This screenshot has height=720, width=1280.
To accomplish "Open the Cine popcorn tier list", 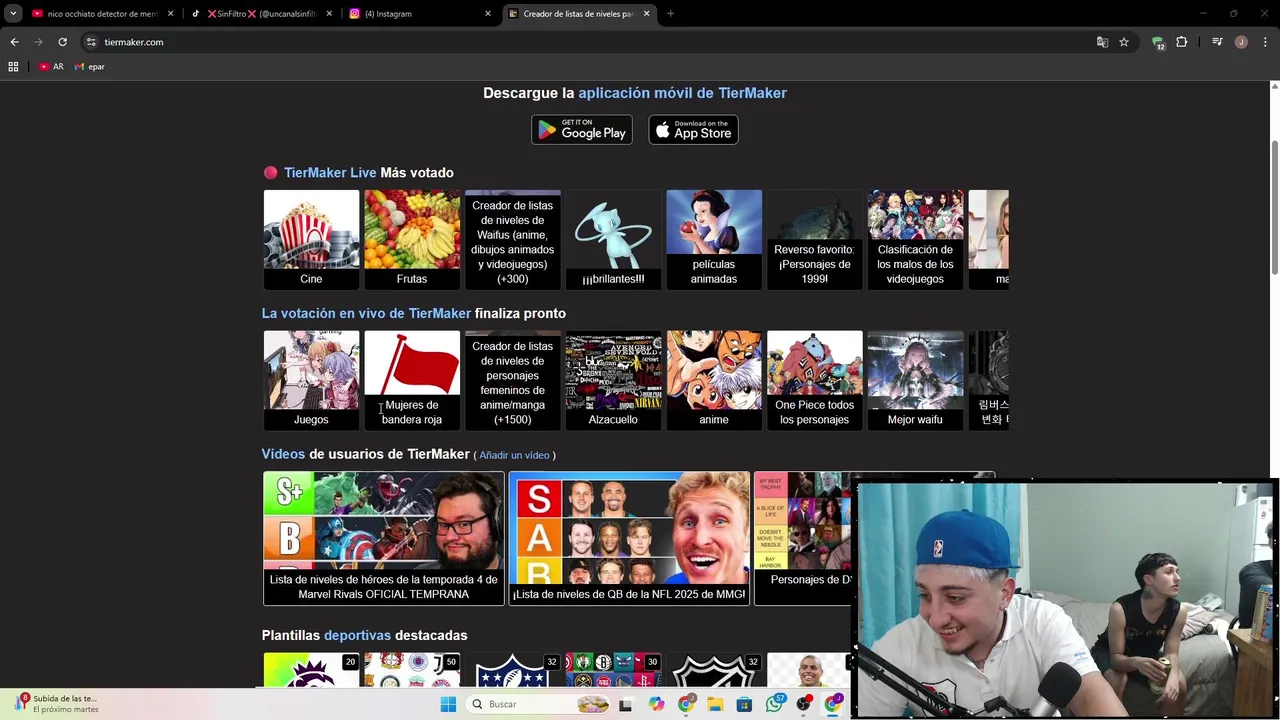I will click(x=311, y=239).
